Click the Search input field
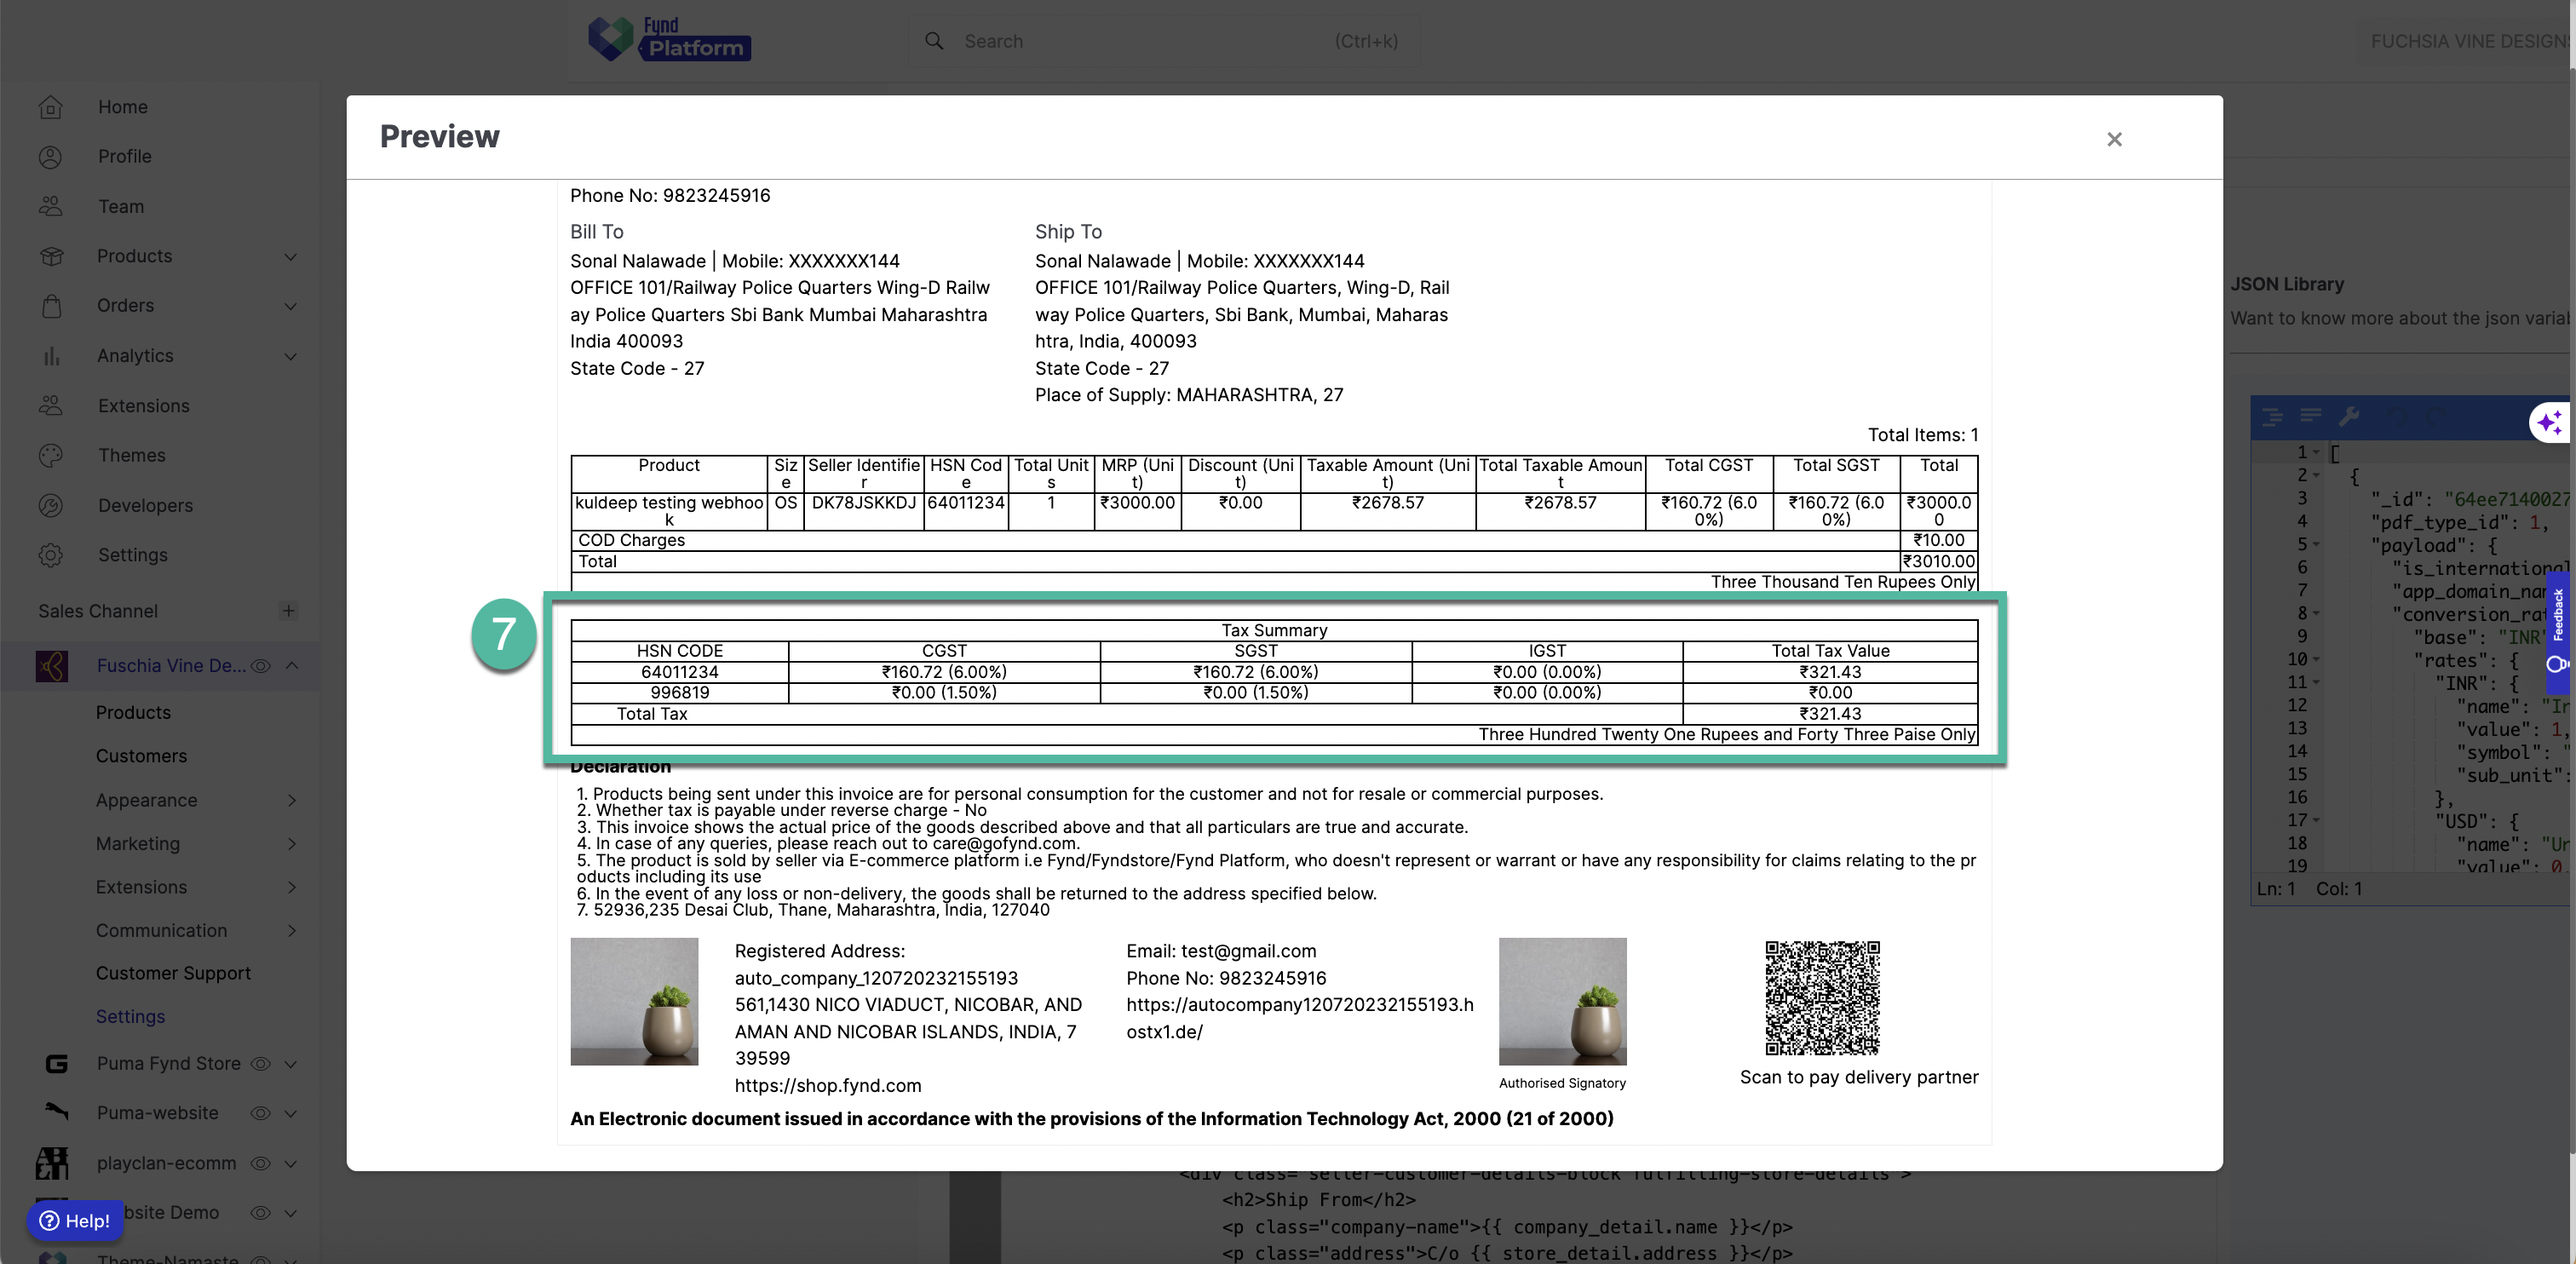Viewport: 2576px width, 1264px height. click(1165, 41)
